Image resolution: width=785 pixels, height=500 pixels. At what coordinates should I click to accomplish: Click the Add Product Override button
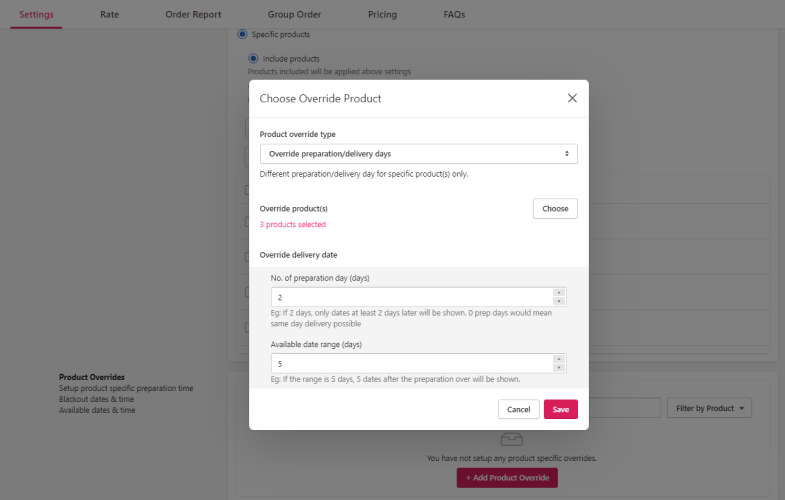(x=507, y=478)
